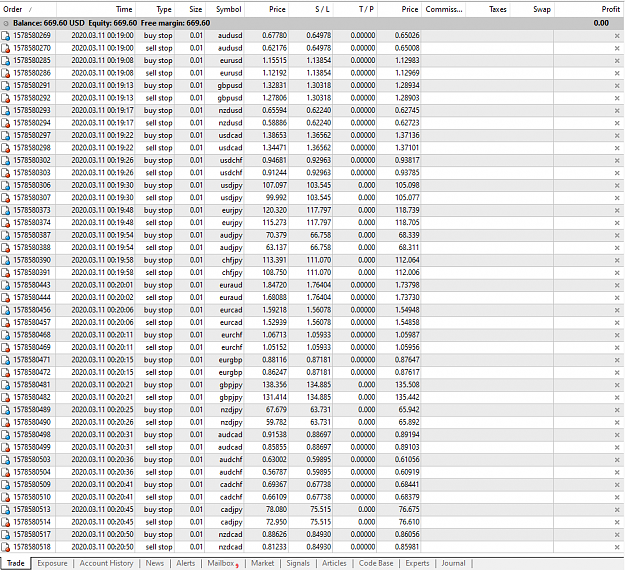Delete the gbpusd buy stop order 1578580291
This screenshot has height=570, width=625.
click(617, 86)
